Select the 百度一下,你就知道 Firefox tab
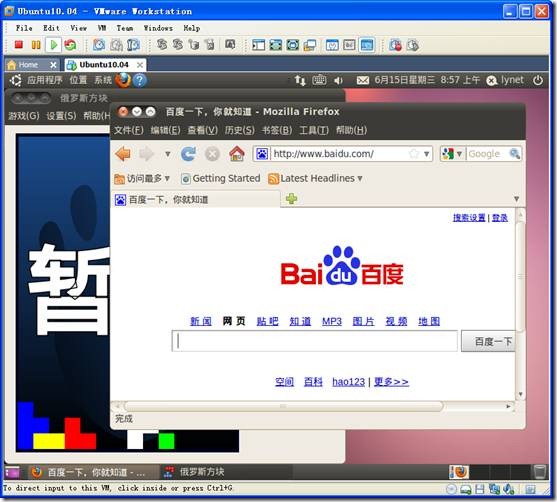This screenshot has height=502, width=557. coord(195,199)
